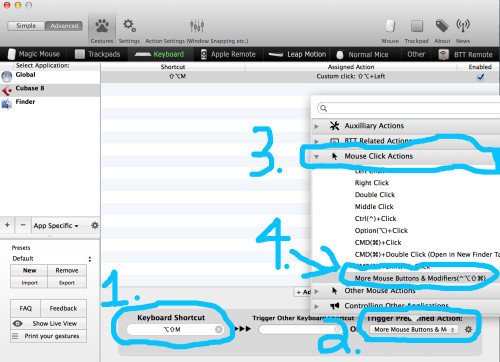Choose Middle Click action

coord(374,207)
